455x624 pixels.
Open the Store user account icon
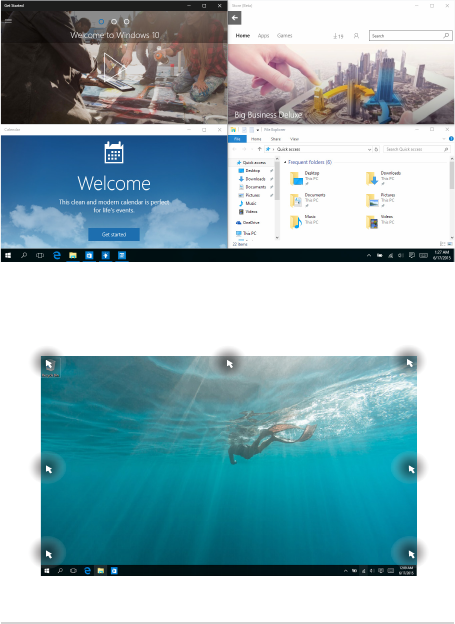coord(356,36)
